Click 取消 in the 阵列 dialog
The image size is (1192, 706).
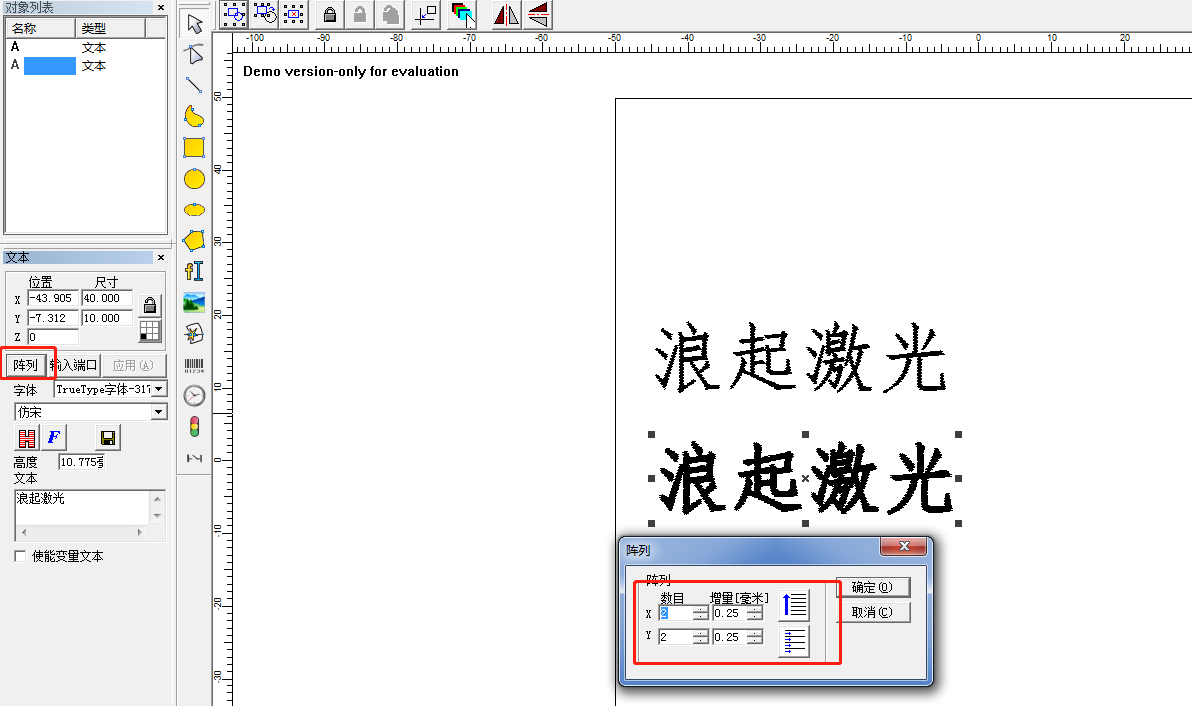point(871,611)
